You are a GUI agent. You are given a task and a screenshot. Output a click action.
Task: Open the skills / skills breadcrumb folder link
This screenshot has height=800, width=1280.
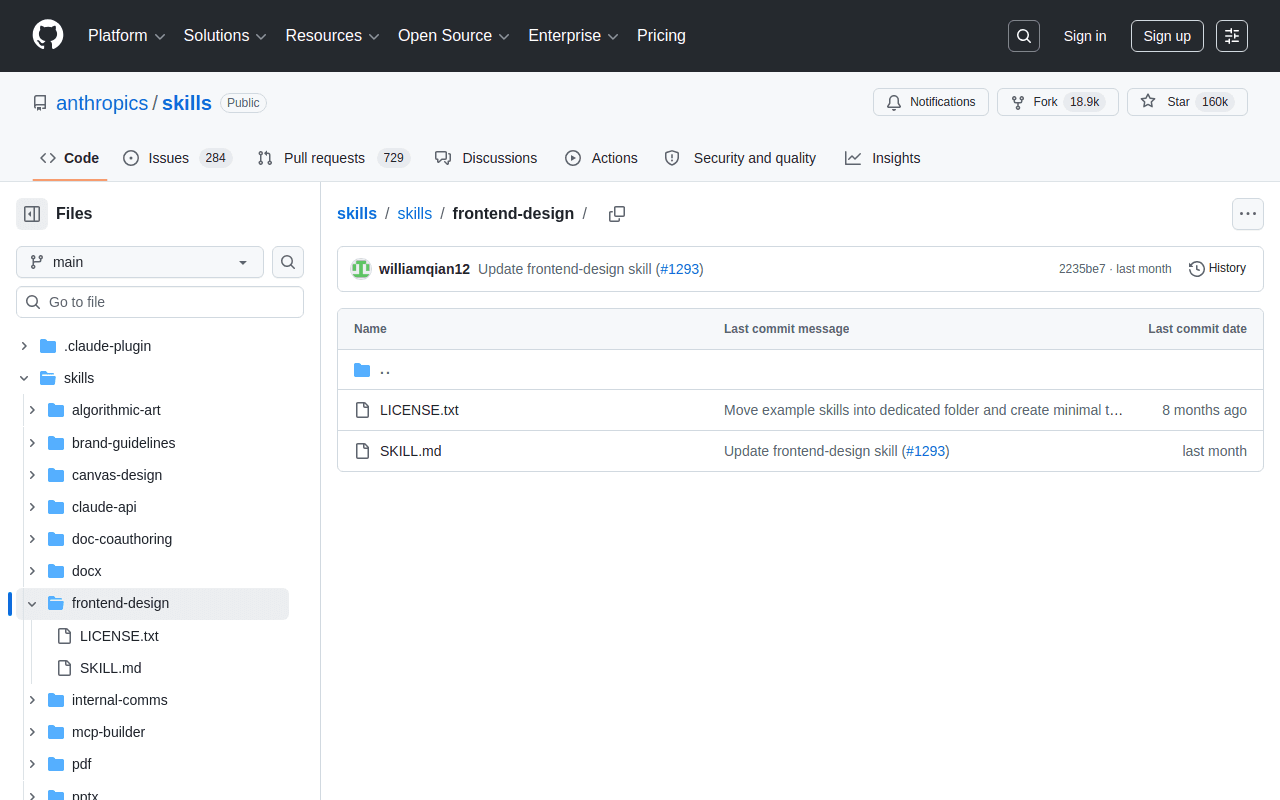pos(415,214)
